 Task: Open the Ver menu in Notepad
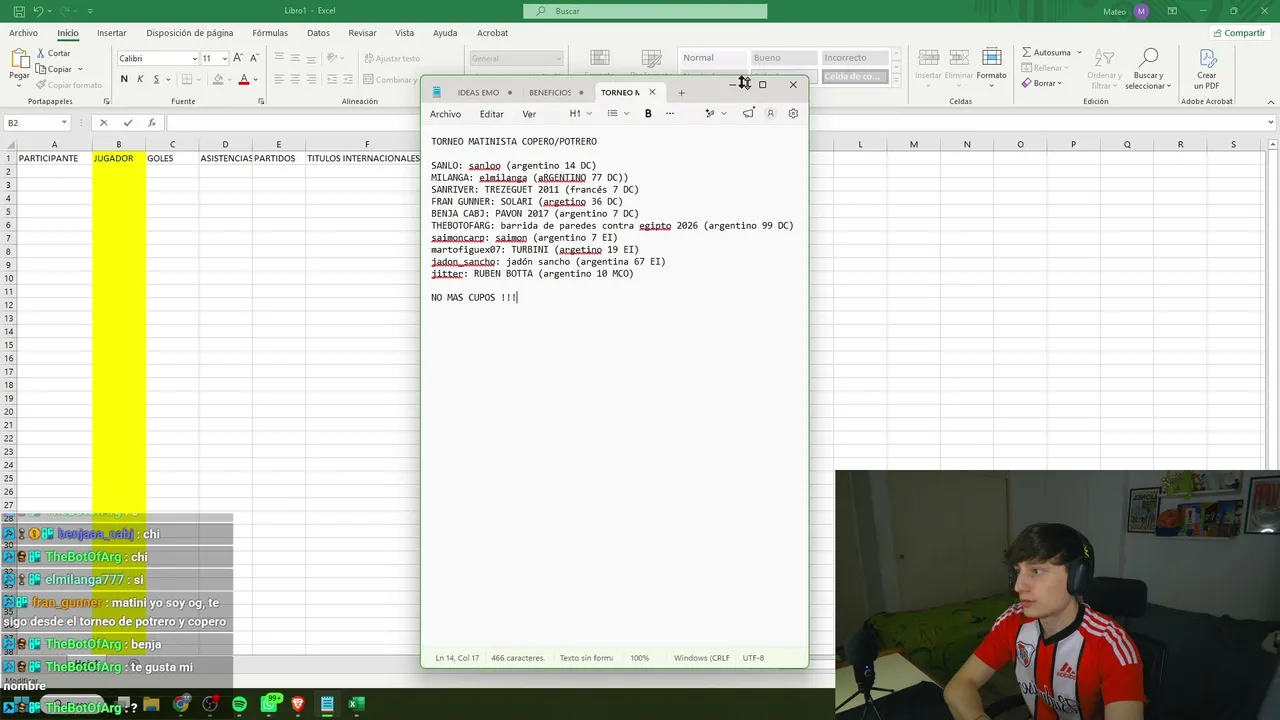coord(529,114)
